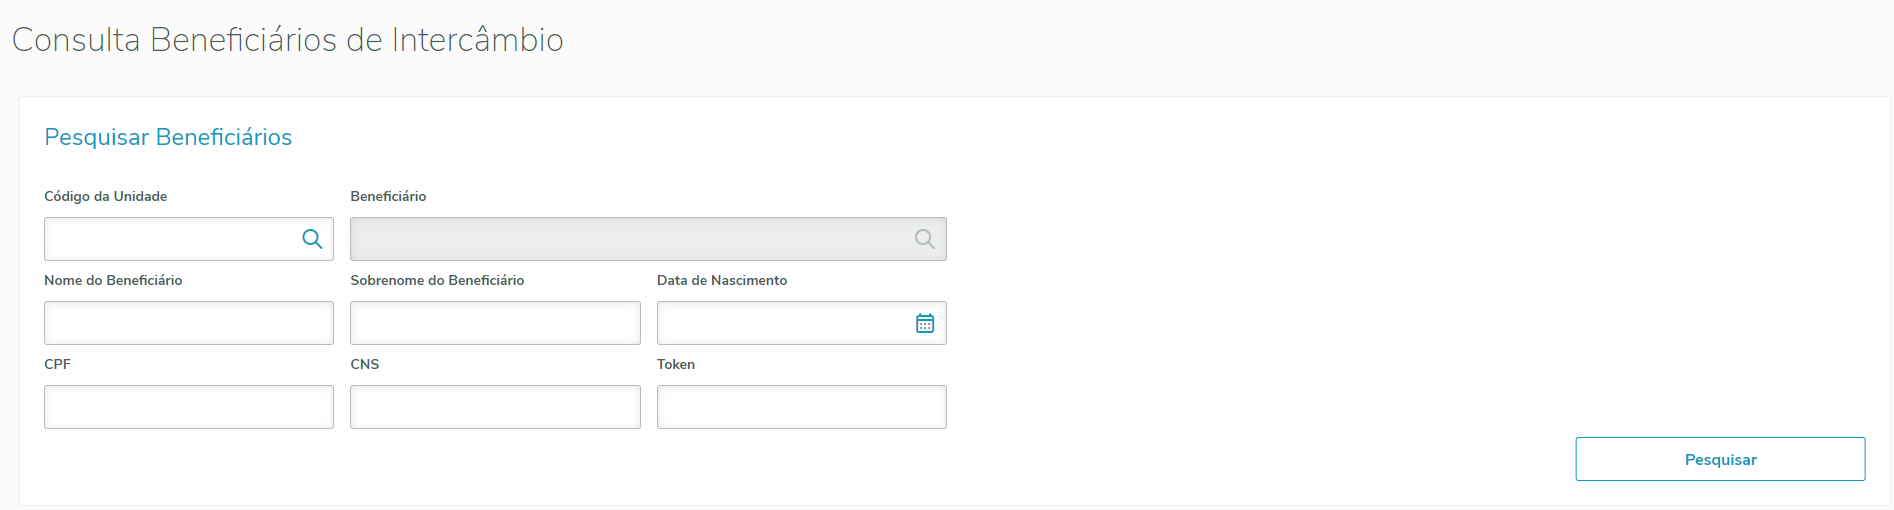The height and width of the screenshot is (510, 1894).
Task: Click the Beneficiário field magnifier icon
Action: 925,239
